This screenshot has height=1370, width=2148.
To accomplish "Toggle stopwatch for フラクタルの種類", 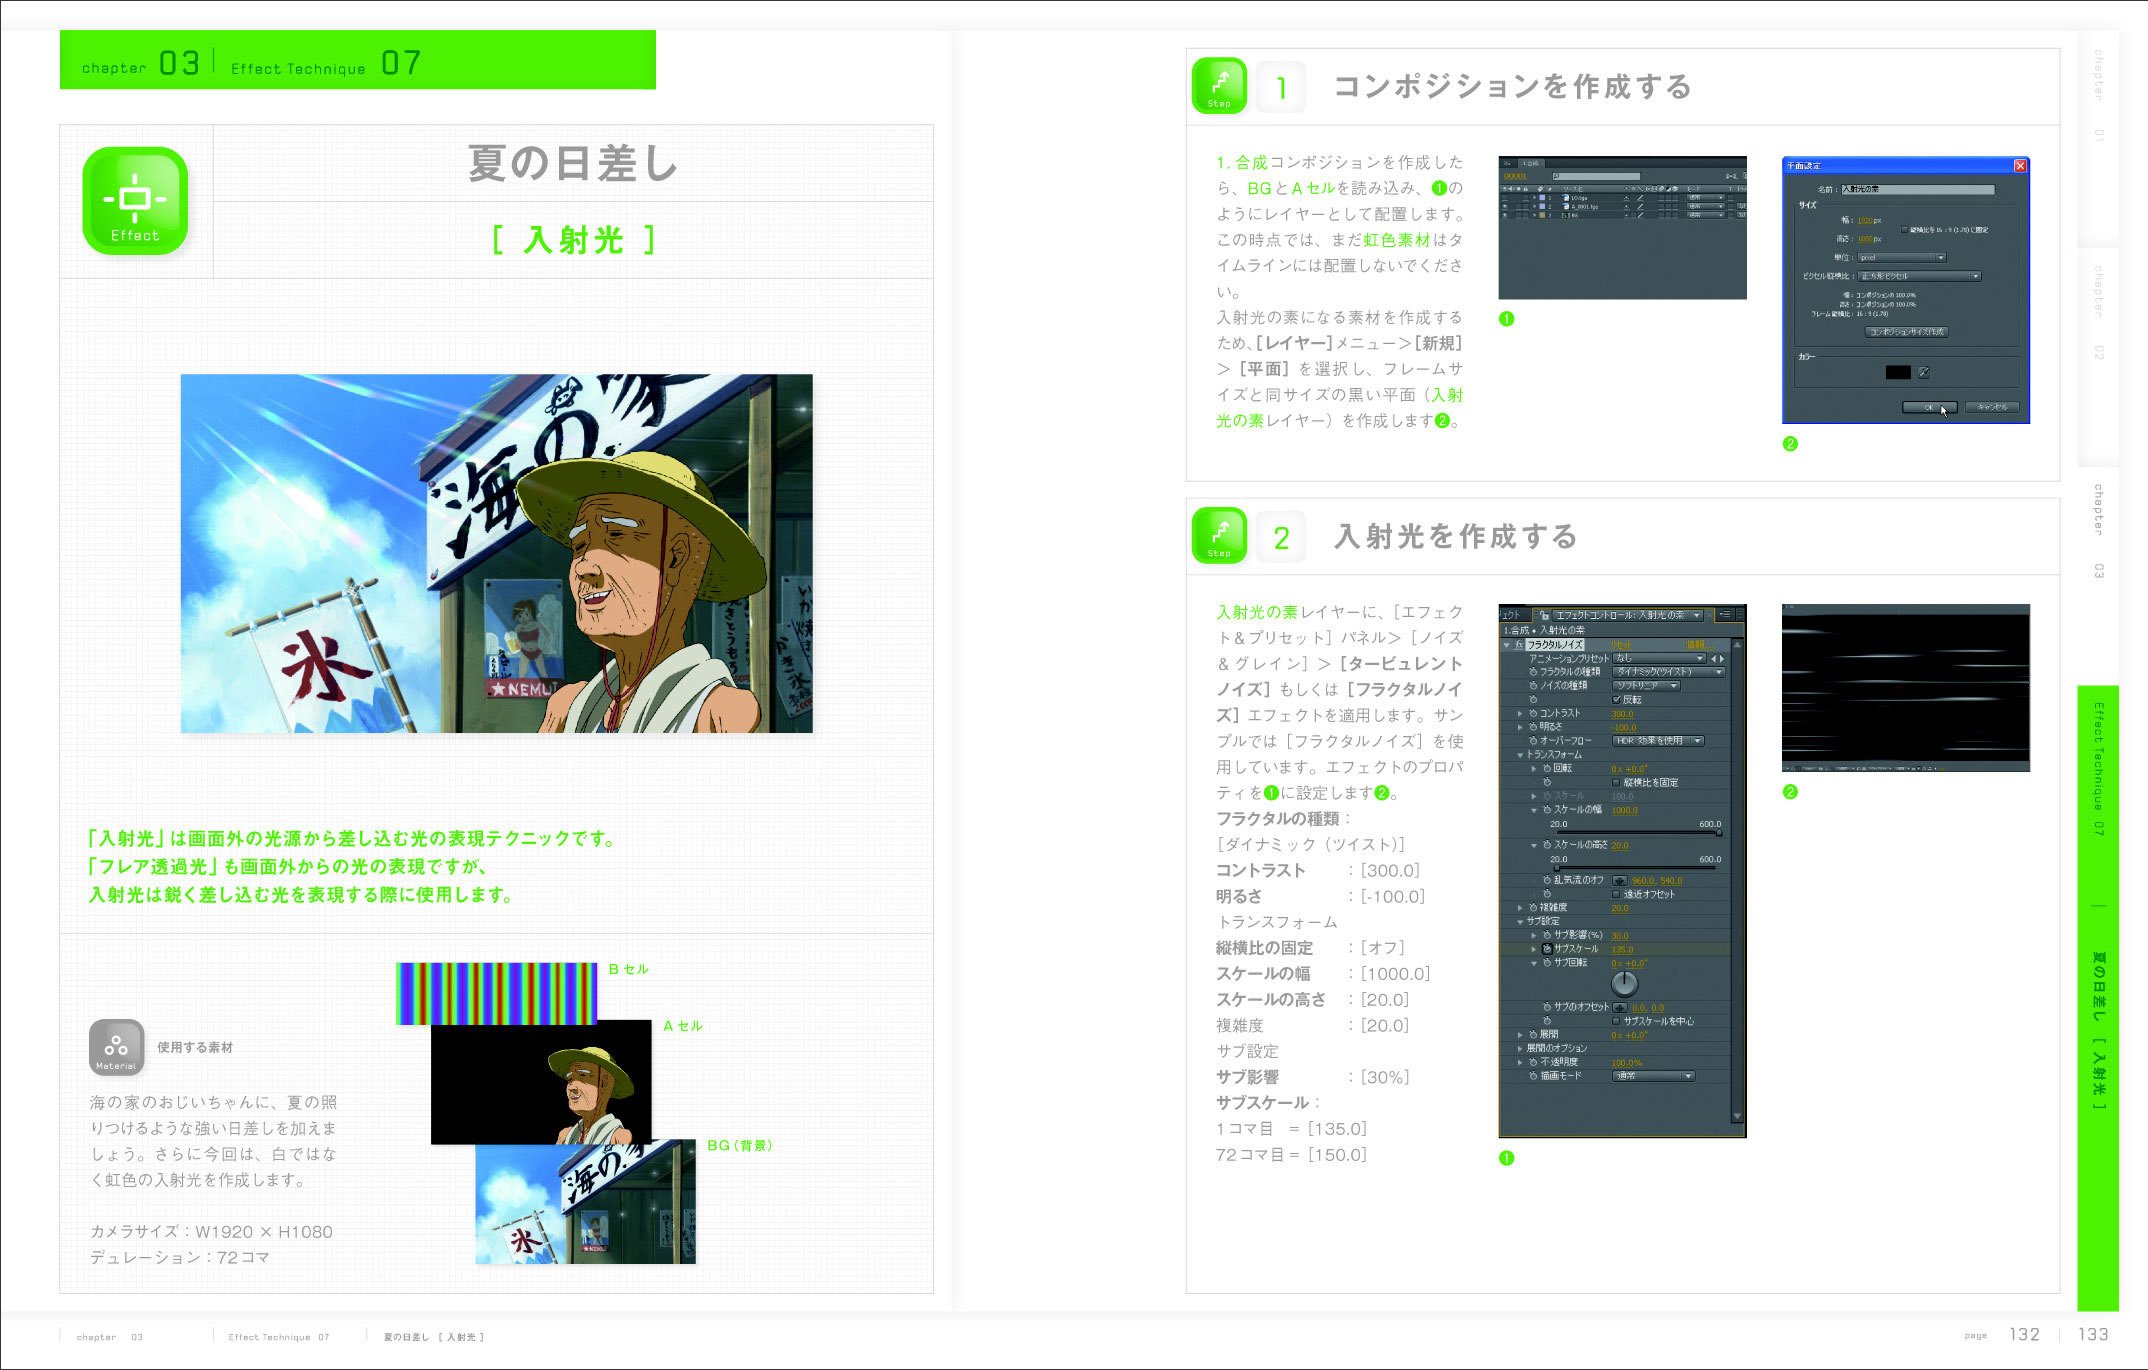I will [x=1533, y=672].
